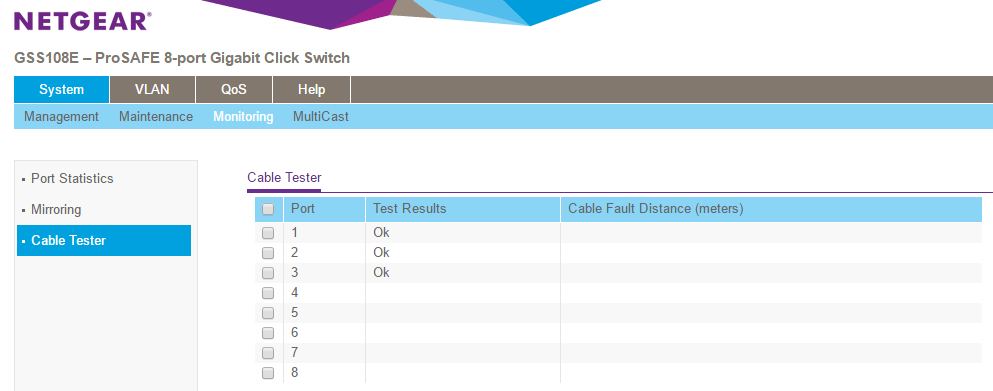Click the NETGEAR logo

[82, 21]
